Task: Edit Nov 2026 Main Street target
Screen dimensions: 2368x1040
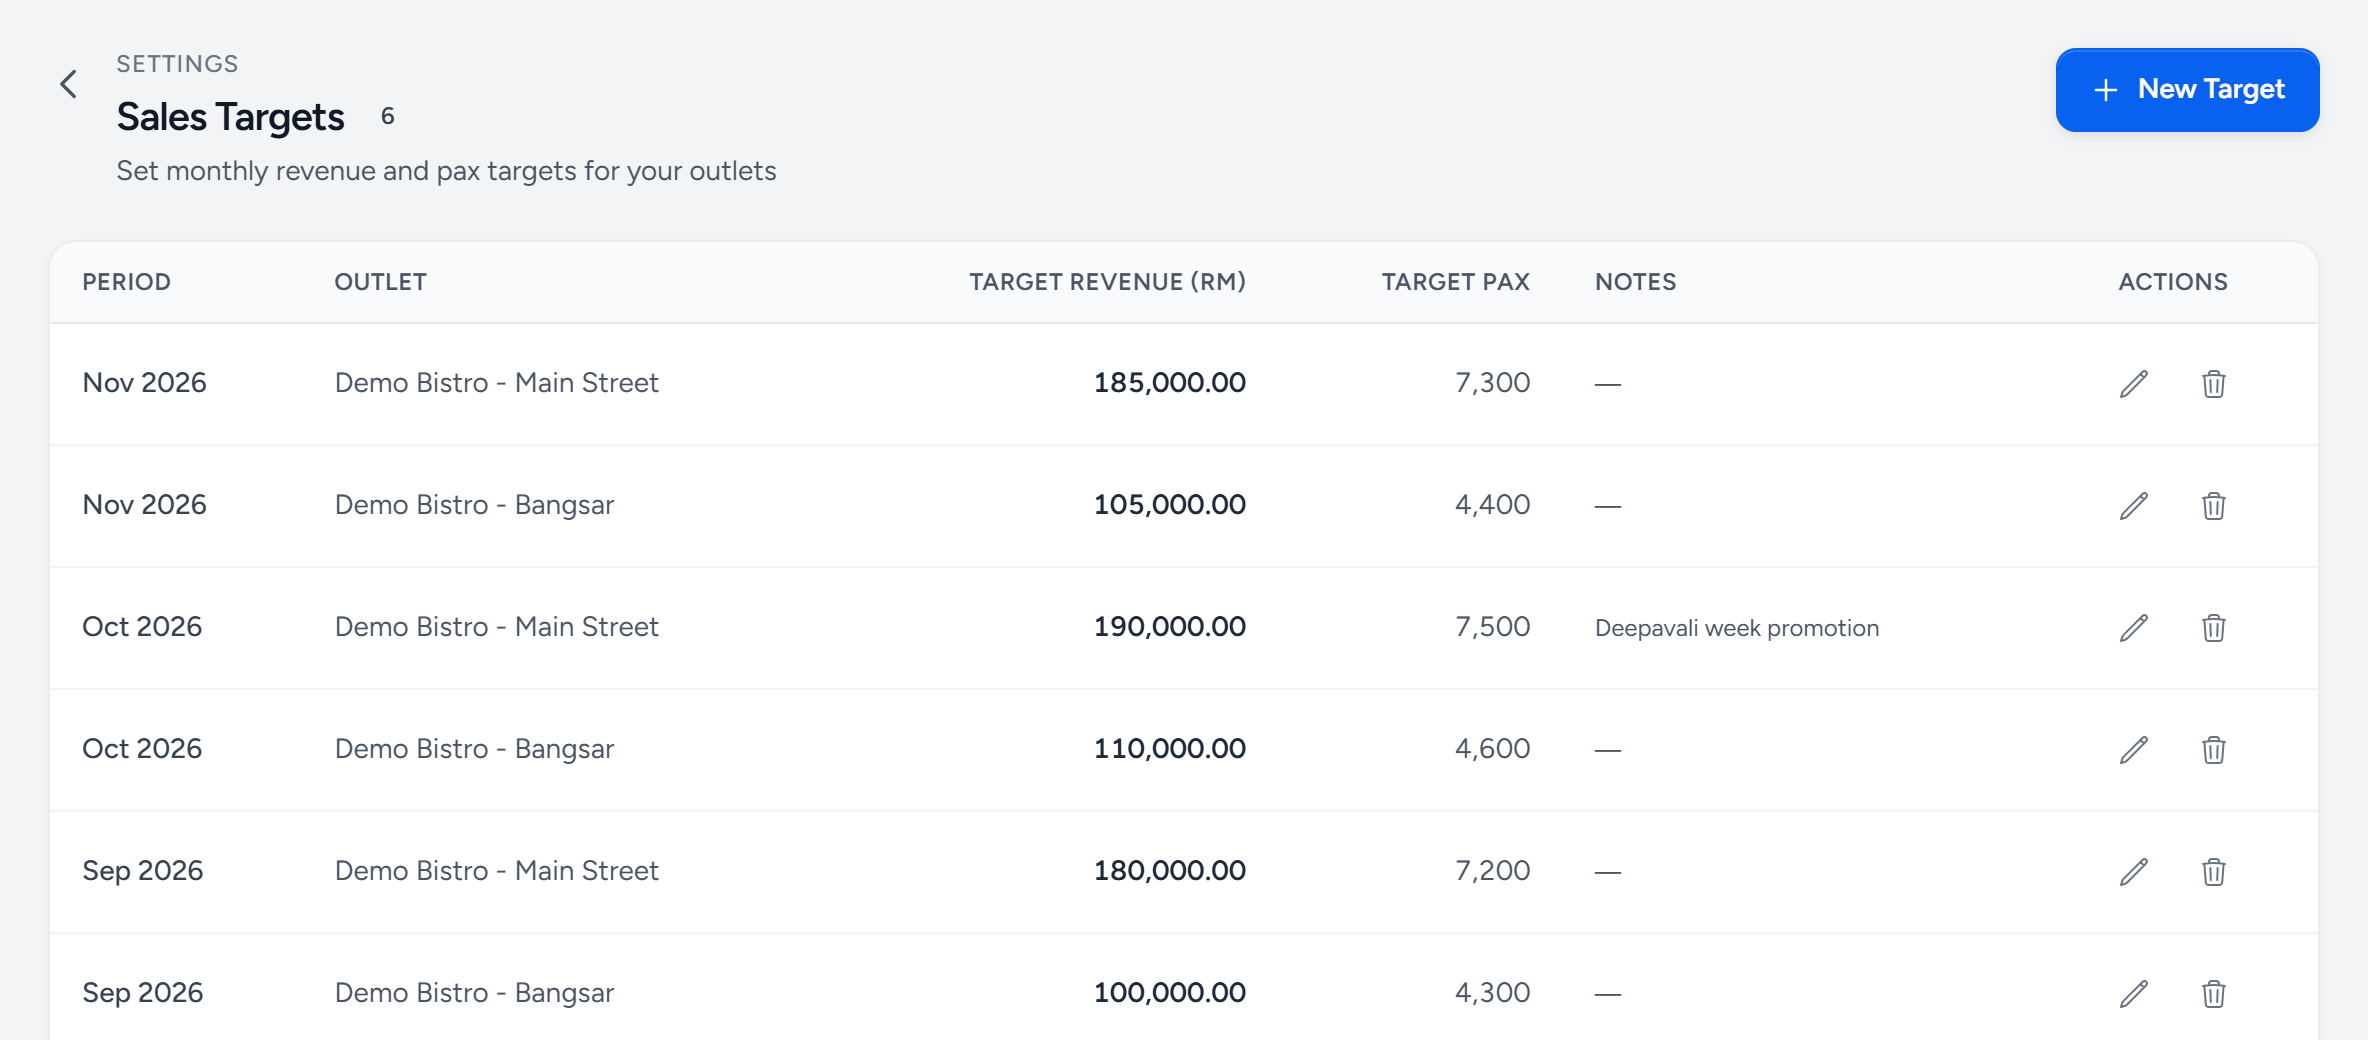Action: (2134, 384)
